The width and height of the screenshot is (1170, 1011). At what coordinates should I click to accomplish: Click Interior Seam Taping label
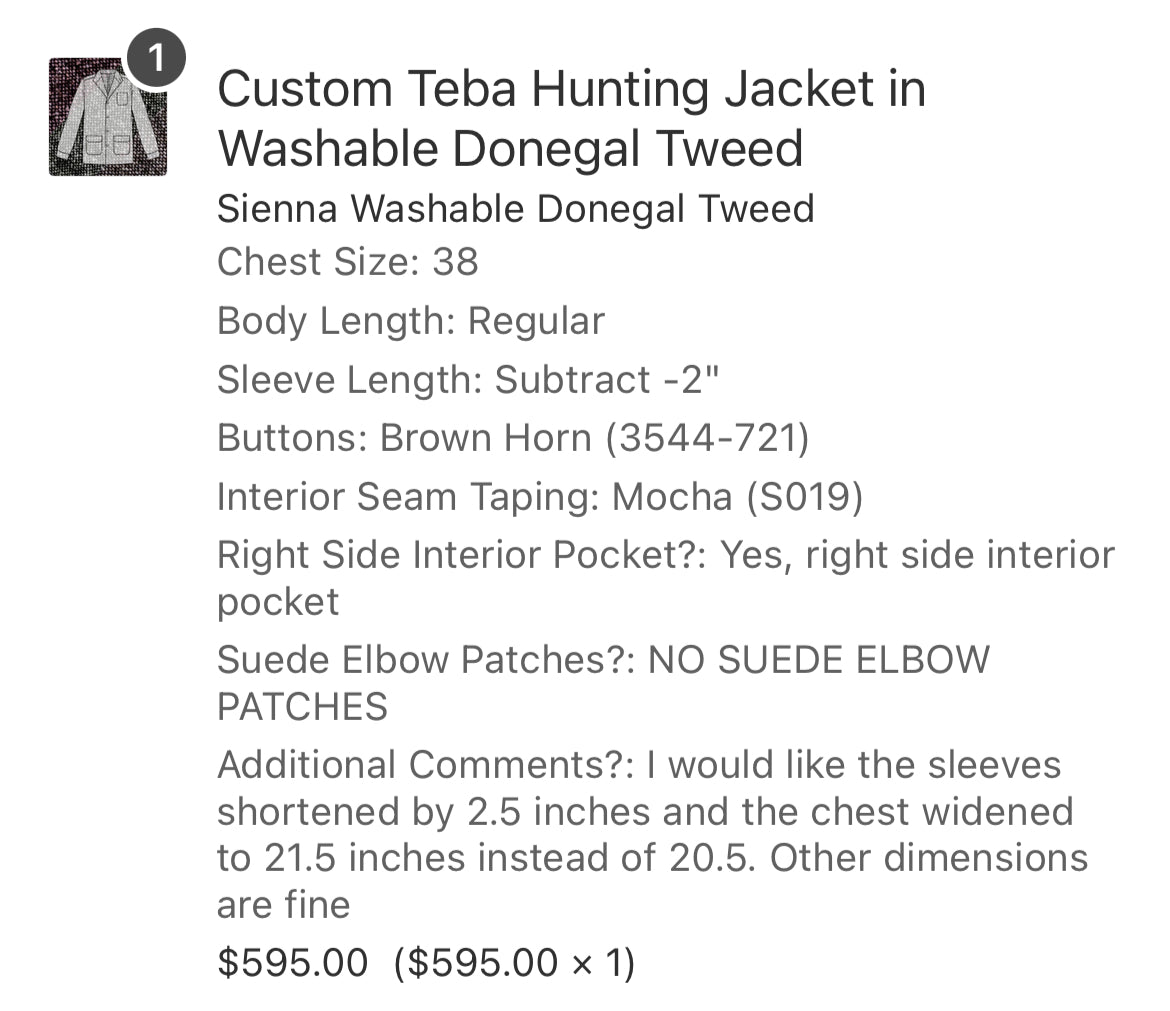tap(408, 497)
